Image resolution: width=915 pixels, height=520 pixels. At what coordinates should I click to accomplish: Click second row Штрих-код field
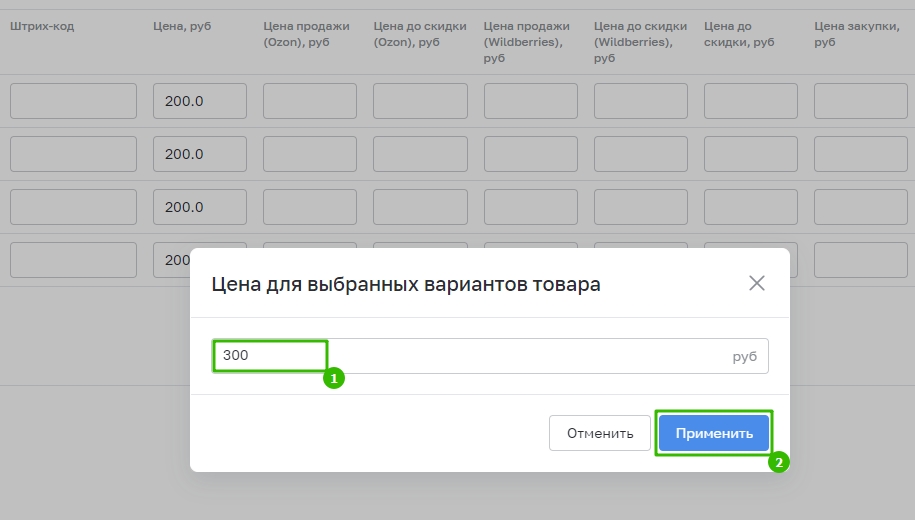click(74, 154)
